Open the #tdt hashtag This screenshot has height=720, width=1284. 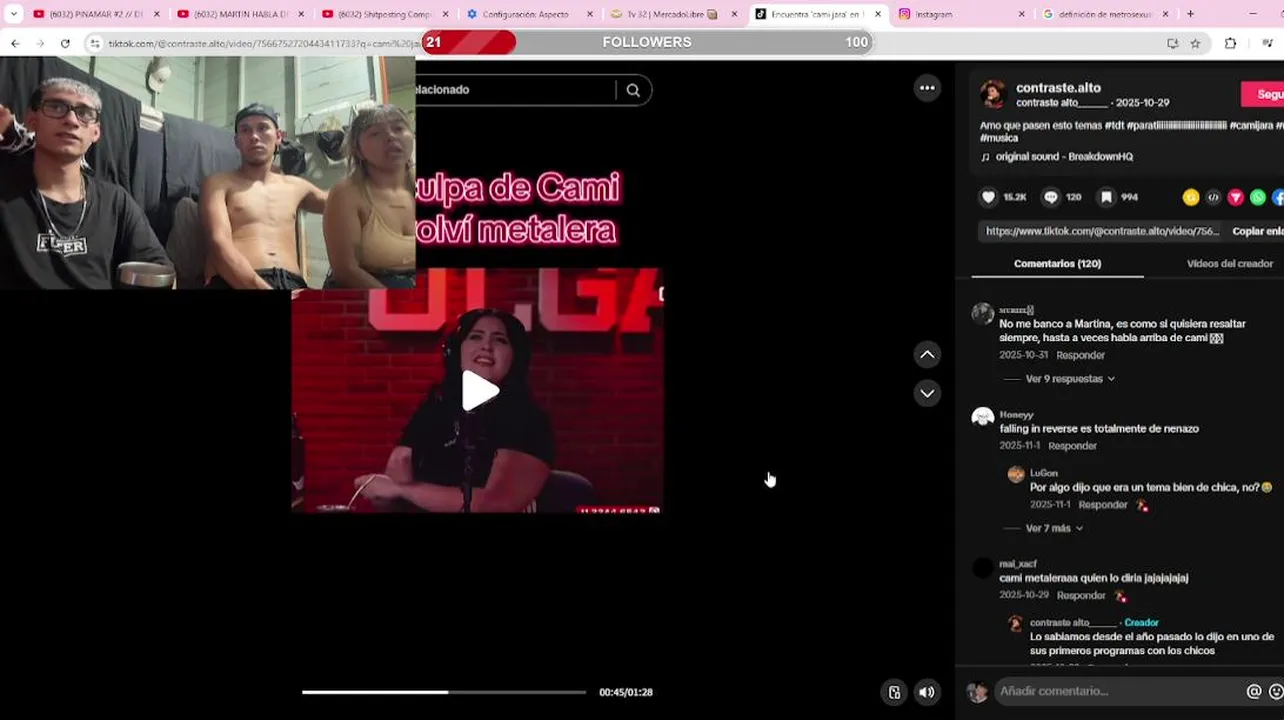(x=1114, y=125)
